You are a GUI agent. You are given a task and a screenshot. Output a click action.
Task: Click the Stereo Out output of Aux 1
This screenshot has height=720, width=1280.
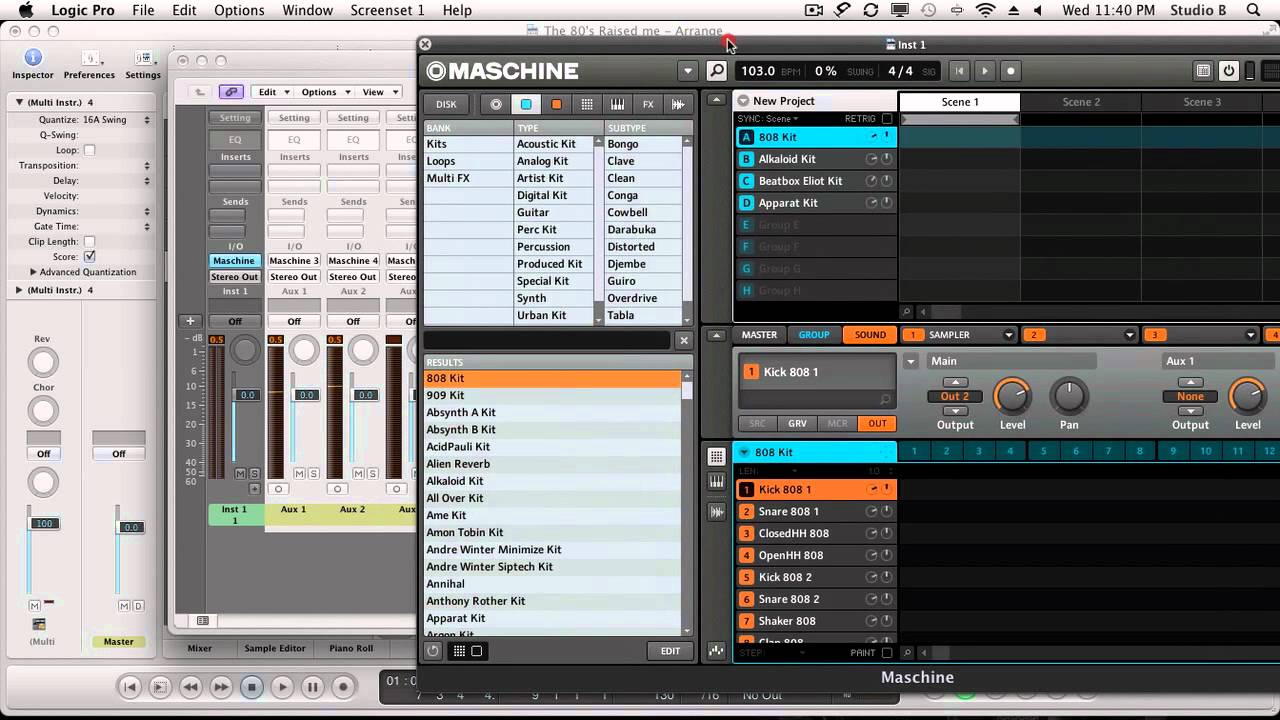294,277
